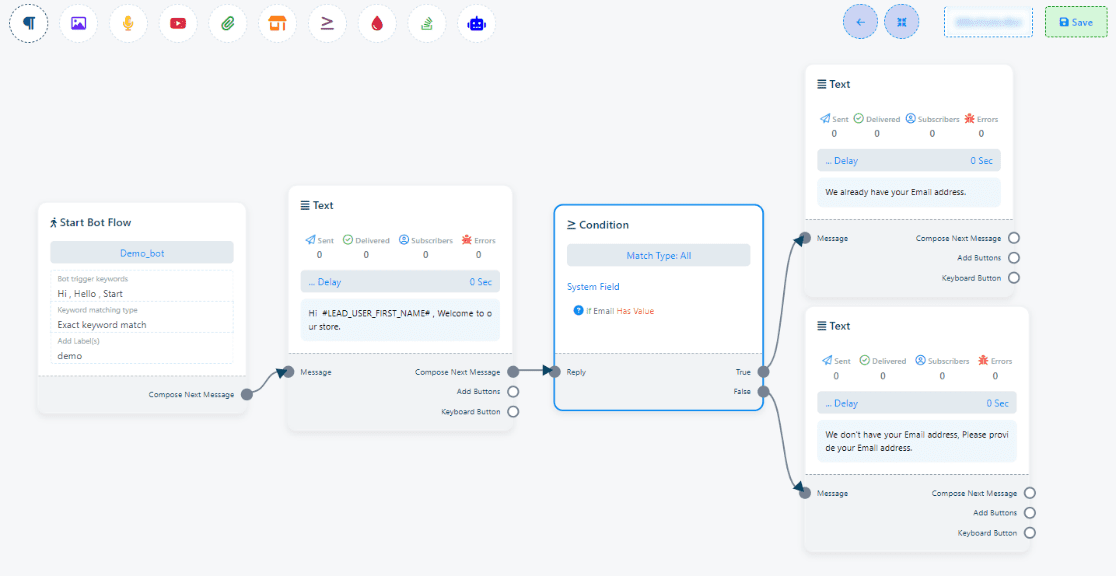The width and height of the screenshot is (1116, 576).
Task: Select the paragraph text block icon
Action: pyautogui.click(x=29, y=23)
